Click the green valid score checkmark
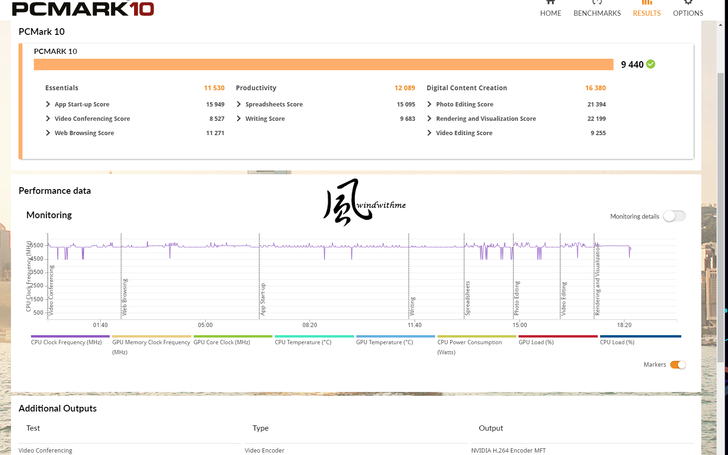 click(x=650, y=64)
